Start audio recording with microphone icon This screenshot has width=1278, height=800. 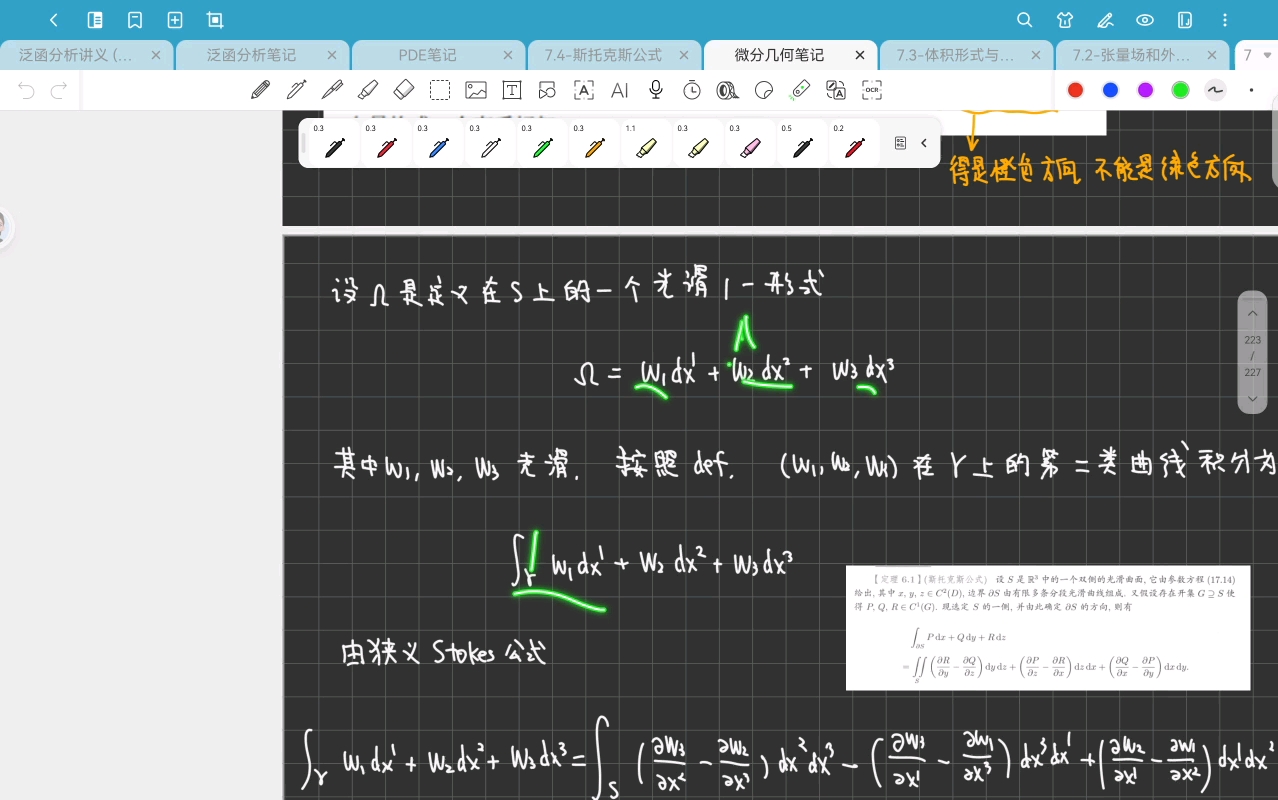click(x=656, y=90)
